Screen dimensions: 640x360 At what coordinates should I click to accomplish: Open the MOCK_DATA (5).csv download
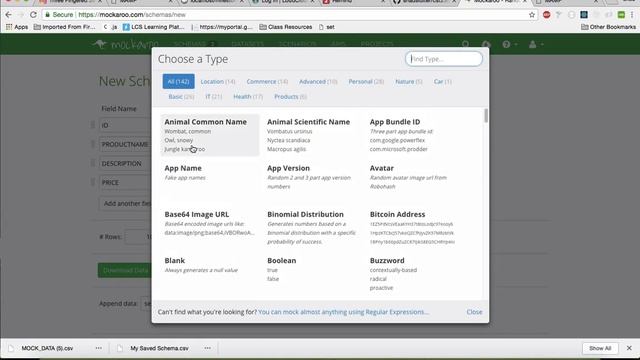(x=47, y=348)
